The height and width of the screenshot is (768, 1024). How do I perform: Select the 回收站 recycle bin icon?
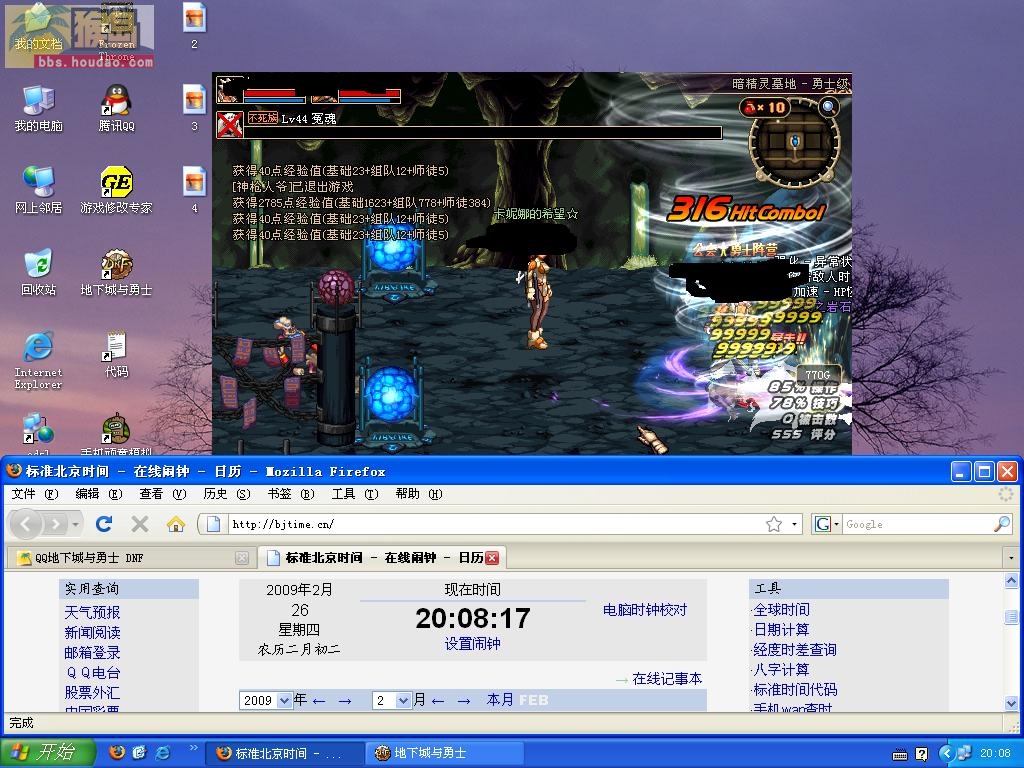pyautogui.click(x=39, y=272)
